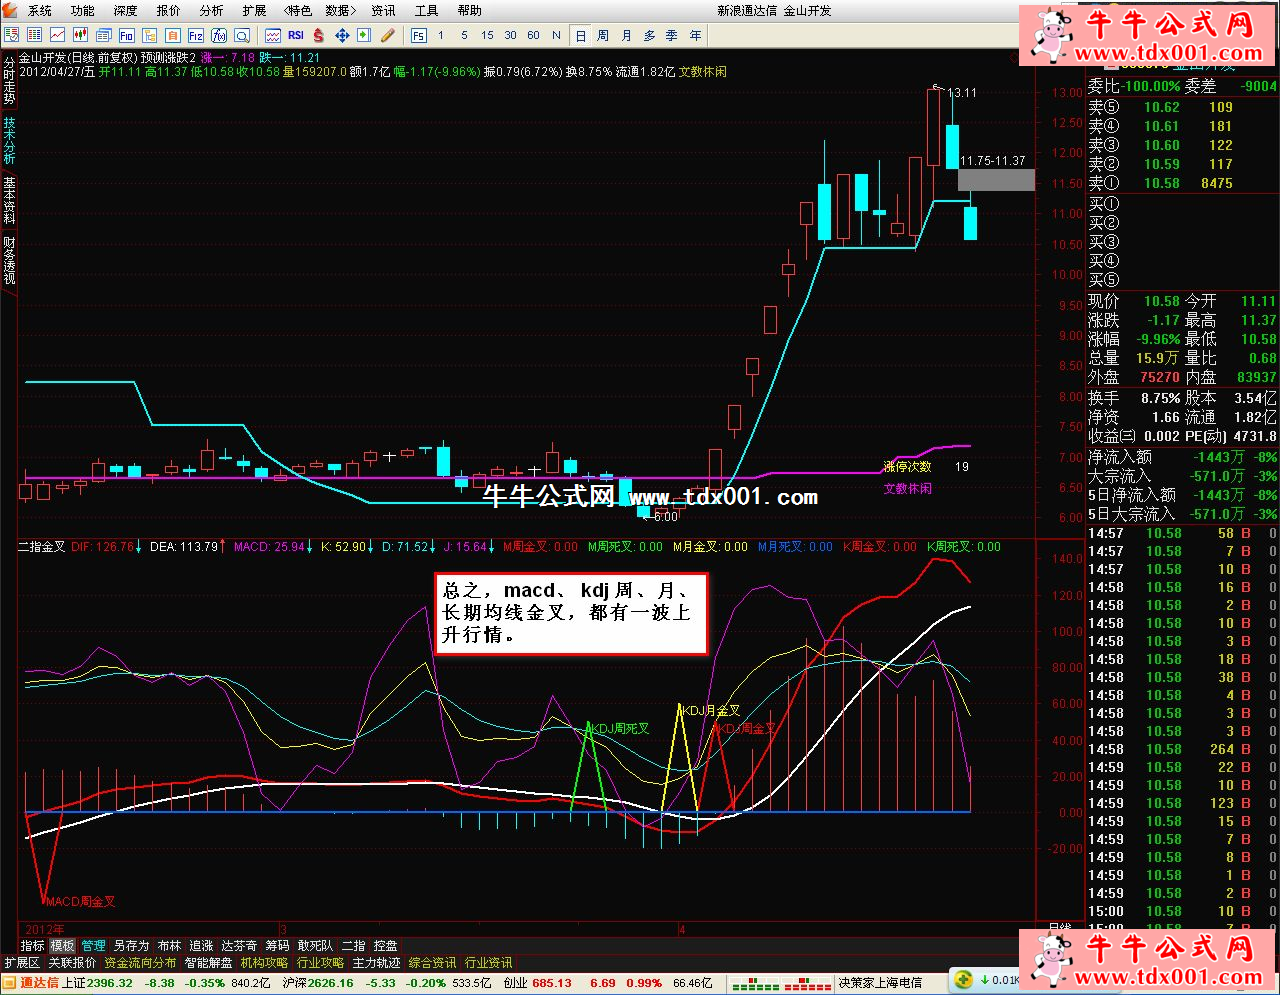Open the 系统 menu
Image resolution: width=1280 pixels, height=995 pixels.
click(x=40, y=10)
